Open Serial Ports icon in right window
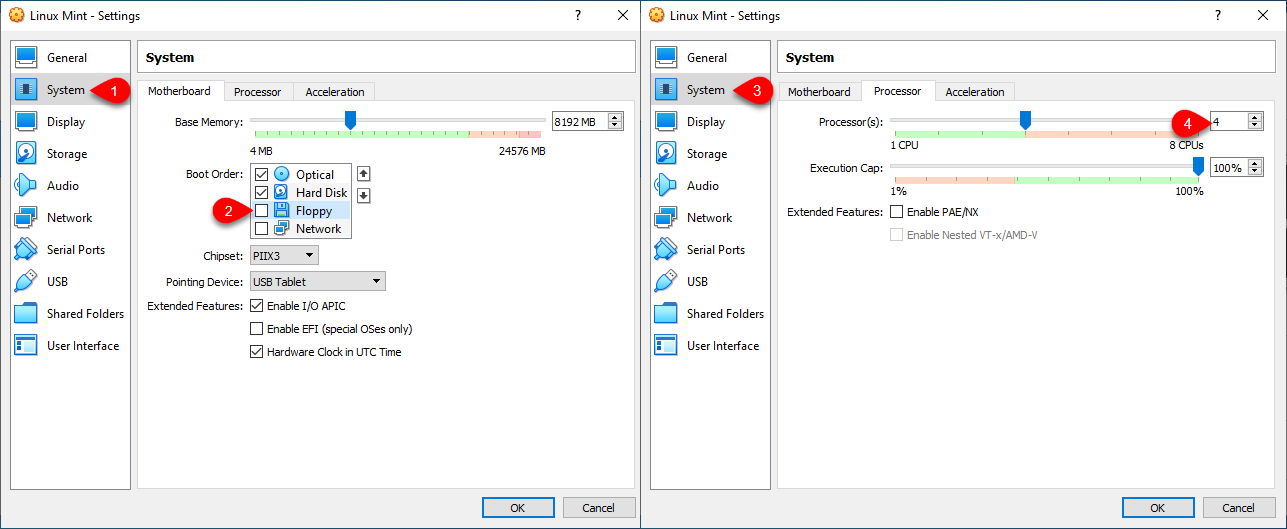Viewport: 1287px width, 529px height. pos(667,250)
